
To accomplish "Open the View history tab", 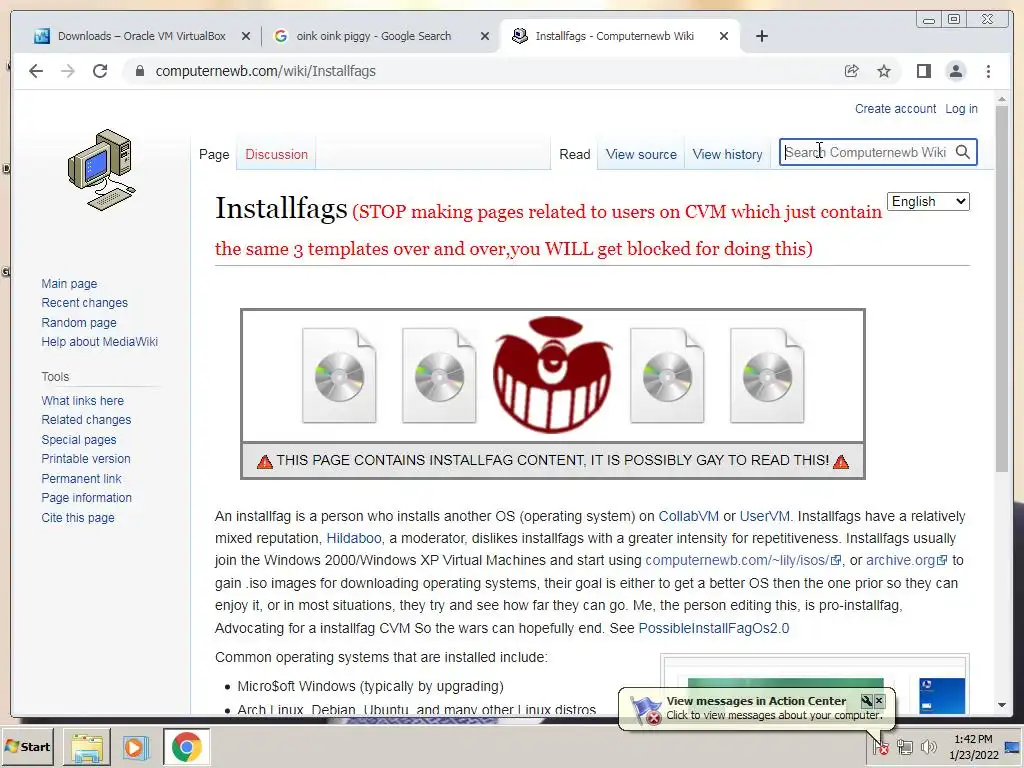I will pos(728,155).
